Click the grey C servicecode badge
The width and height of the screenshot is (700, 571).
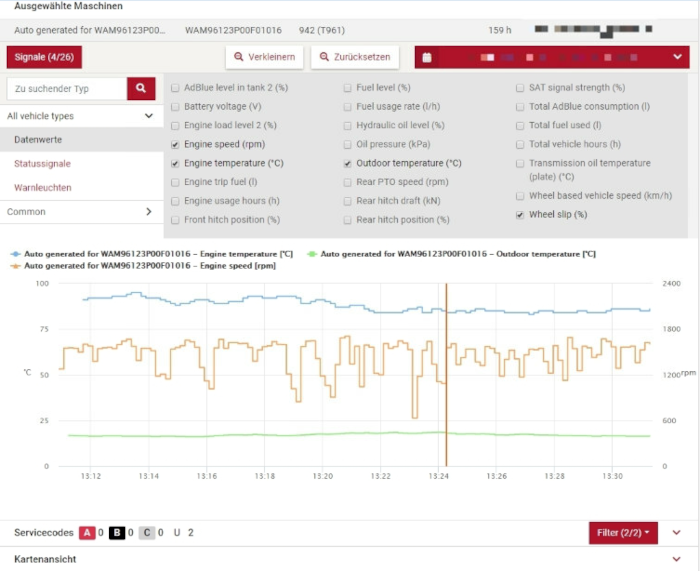pyautogui.click(x=146, y=533)
